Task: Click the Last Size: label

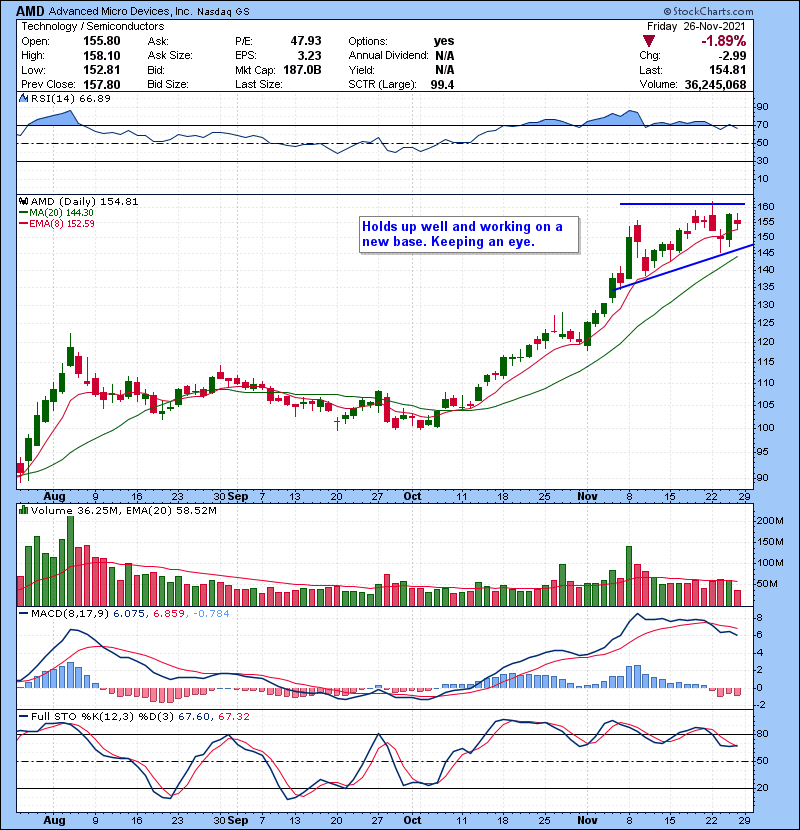Action: (258, 84)
